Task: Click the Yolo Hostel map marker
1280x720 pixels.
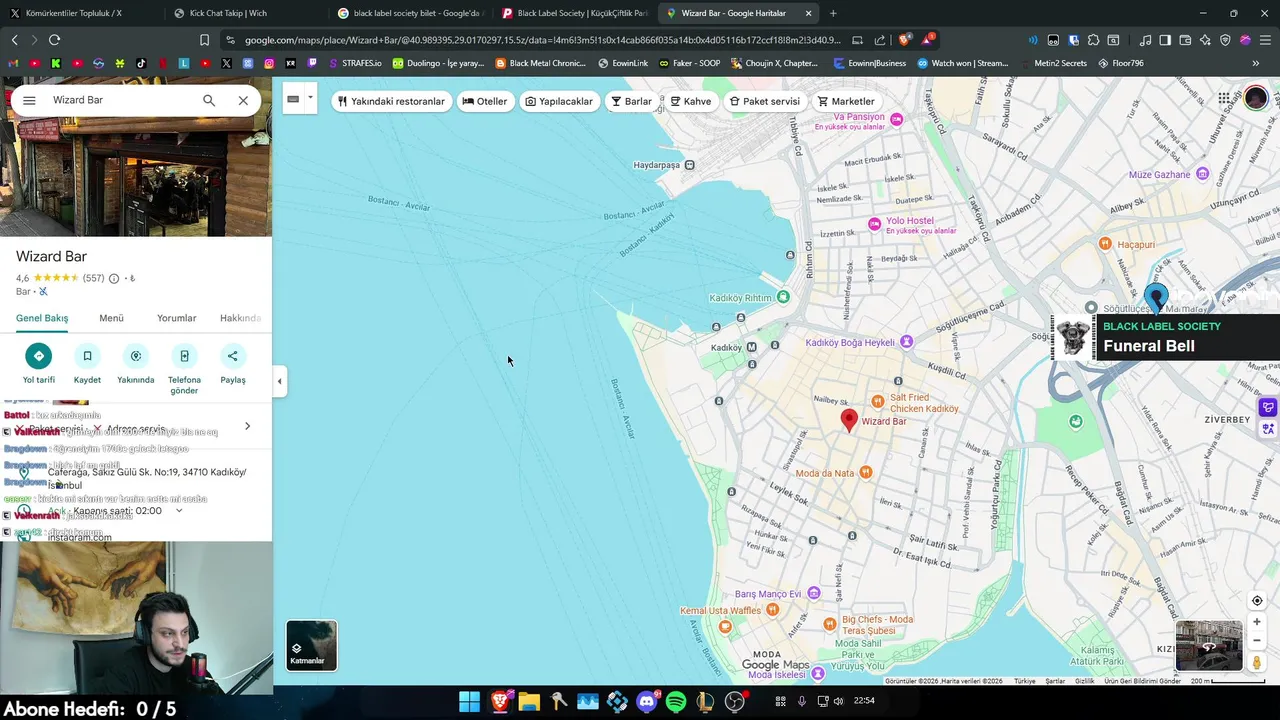Action: pos(874,223)
